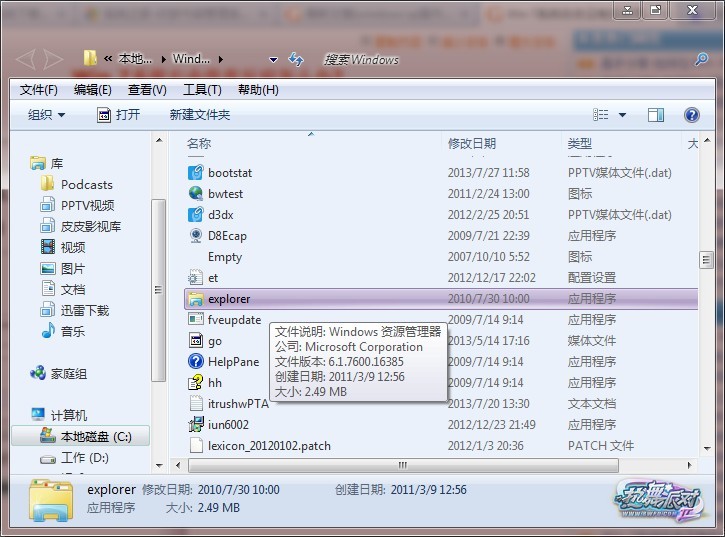Open the 音乐 library
725x537 pixels.
point(63,331)
